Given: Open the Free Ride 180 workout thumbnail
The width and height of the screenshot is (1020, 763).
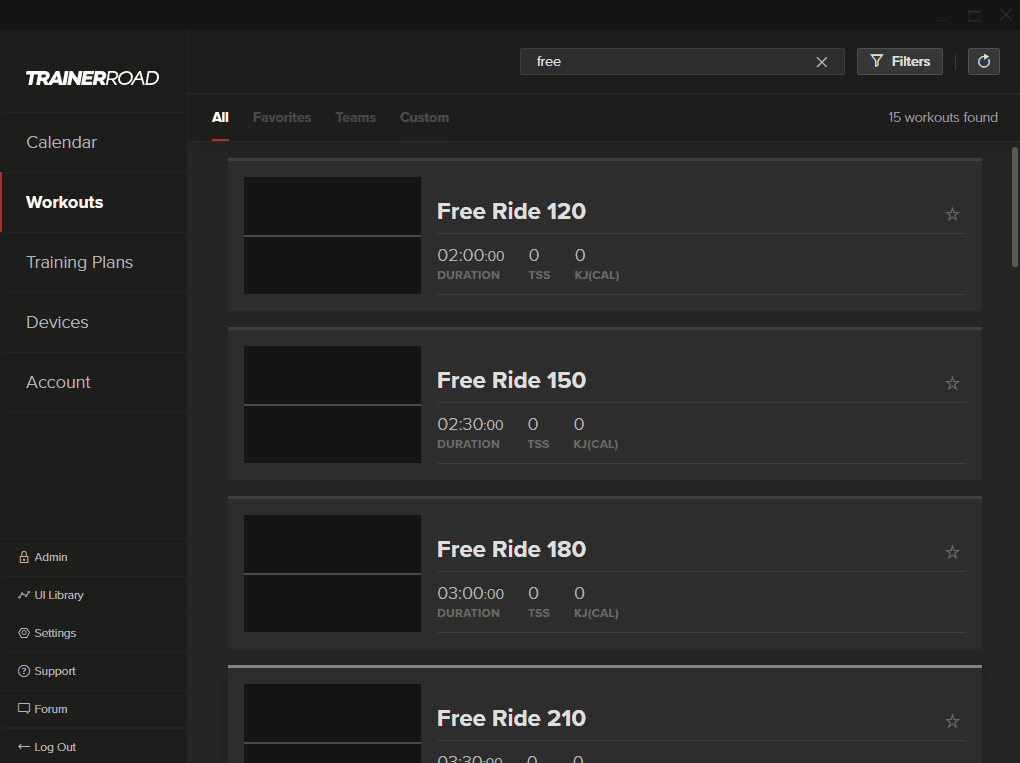Looking at the screenshot, I should coord(332,574).
